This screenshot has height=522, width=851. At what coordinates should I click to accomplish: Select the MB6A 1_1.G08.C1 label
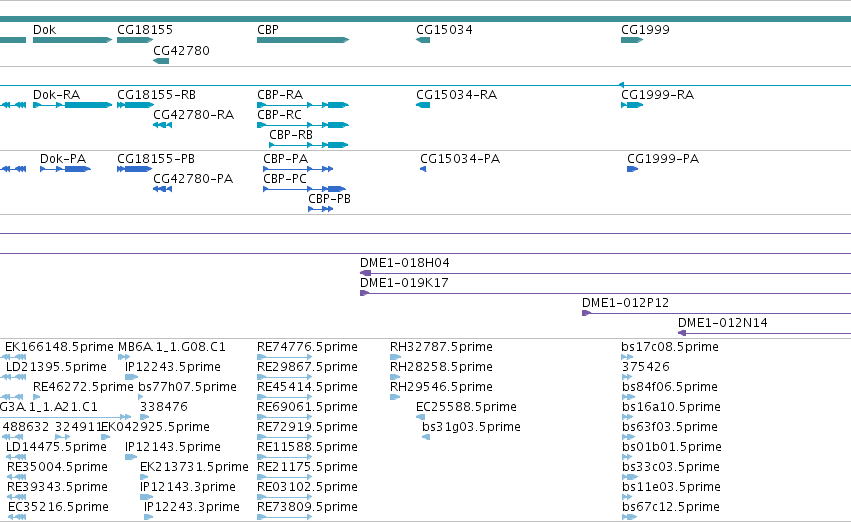tap(172, 347)
